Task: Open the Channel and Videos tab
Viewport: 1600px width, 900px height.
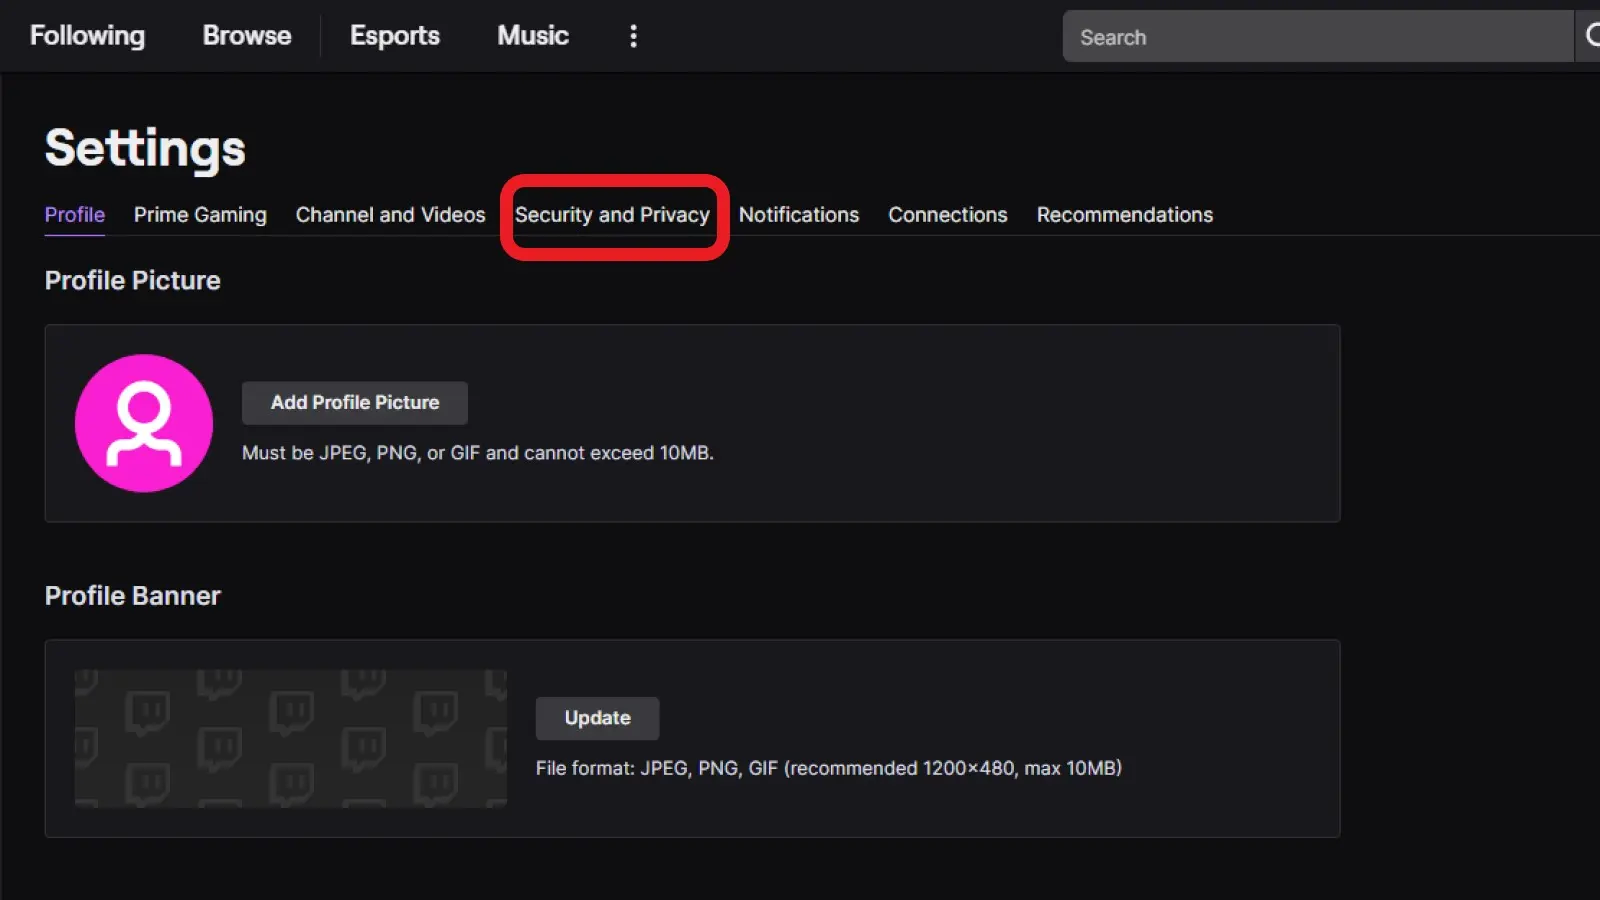Action: pyautogui.click(x=390, y=215)
